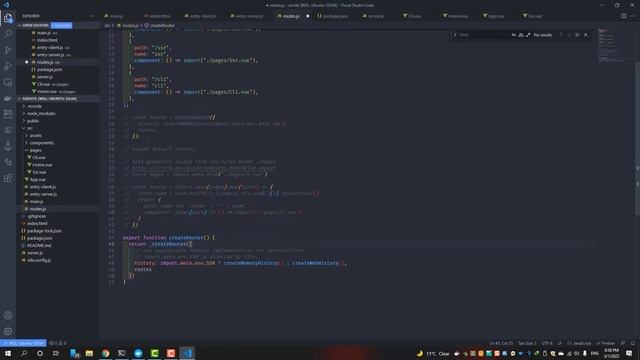Open the Accounts menu icon
This screenshot has width=640, height=360.
[x=8, y=316]
